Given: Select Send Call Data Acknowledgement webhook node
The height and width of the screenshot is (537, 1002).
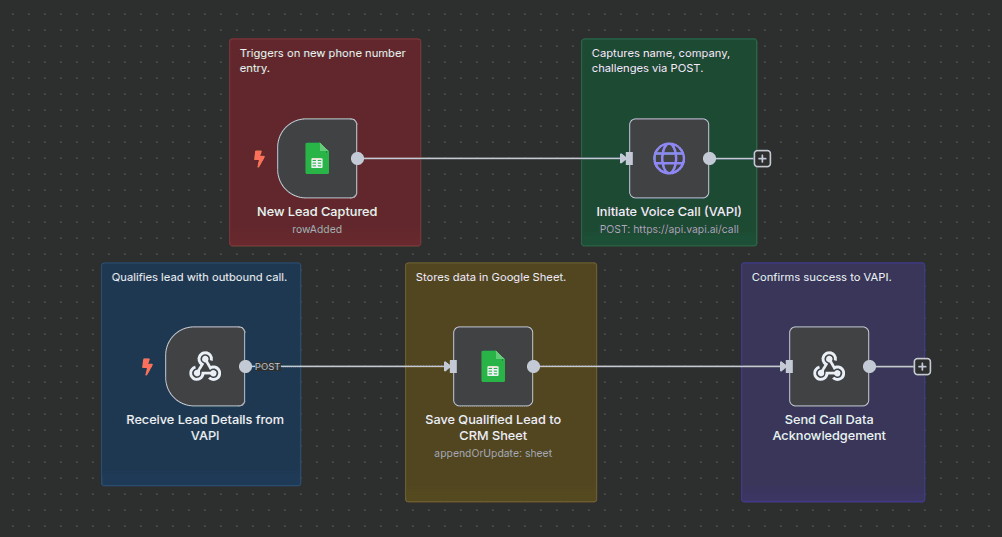Looking at the screenshot, I should click(x=829, y=366).
